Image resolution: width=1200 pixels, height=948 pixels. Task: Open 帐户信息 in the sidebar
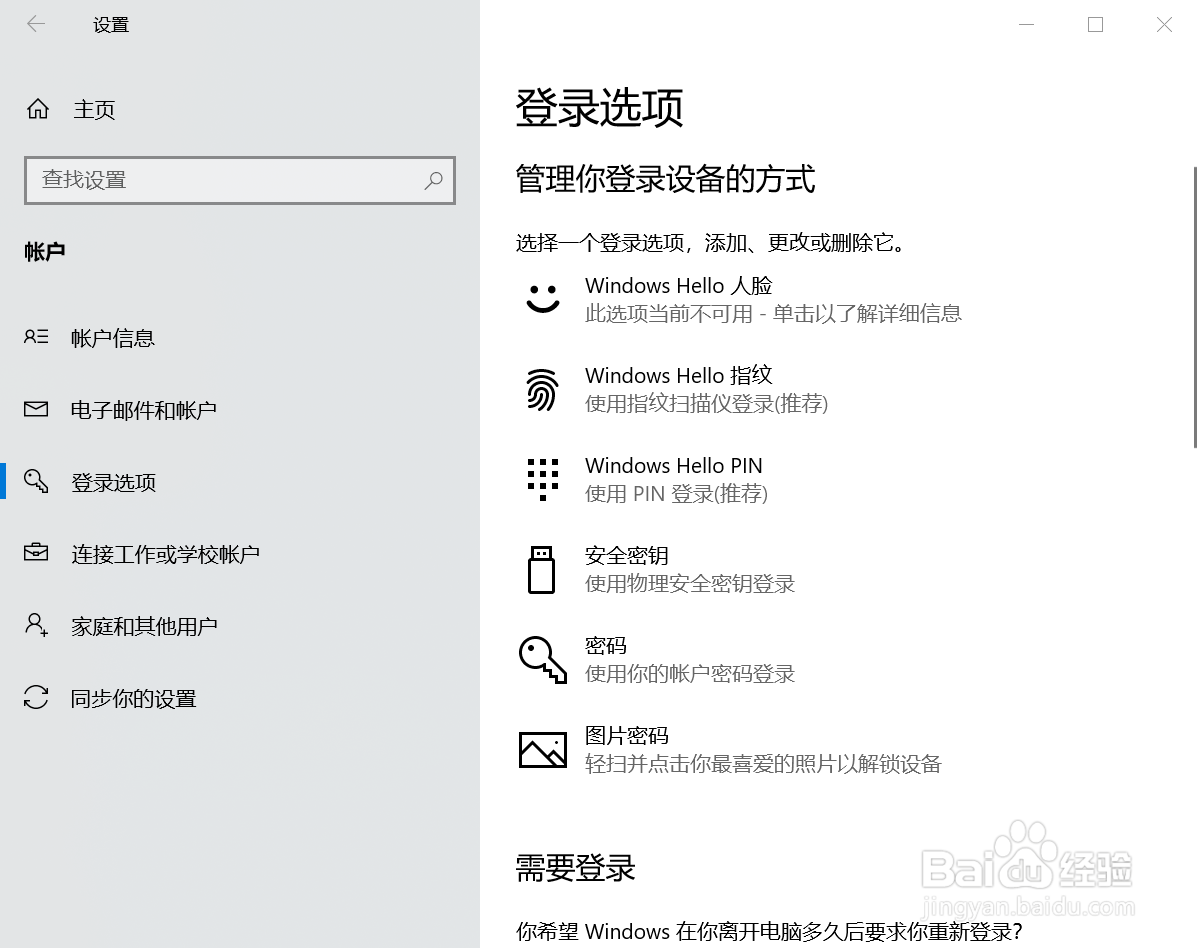113,338
